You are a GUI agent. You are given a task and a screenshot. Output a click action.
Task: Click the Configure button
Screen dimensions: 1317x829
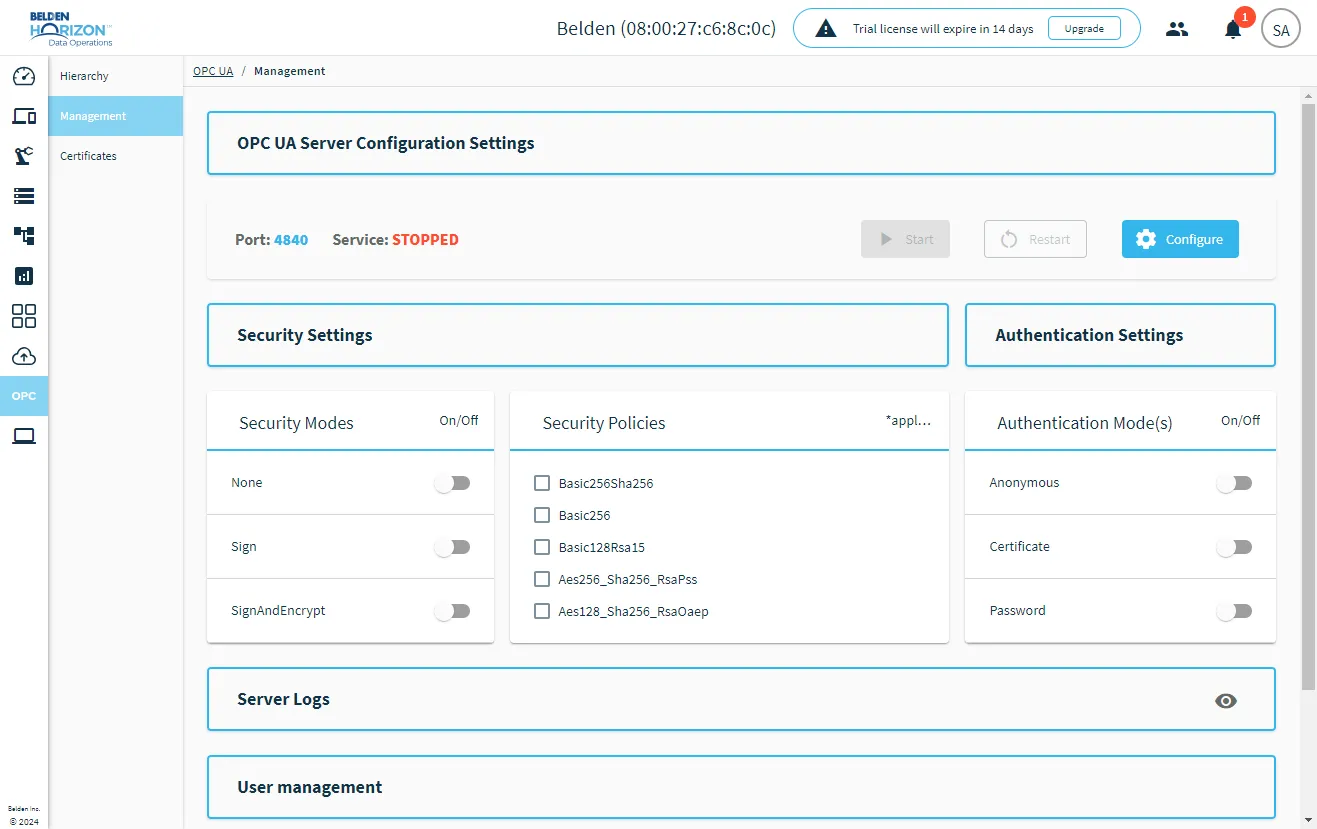pyautogui.click(x=1180, y=239)
